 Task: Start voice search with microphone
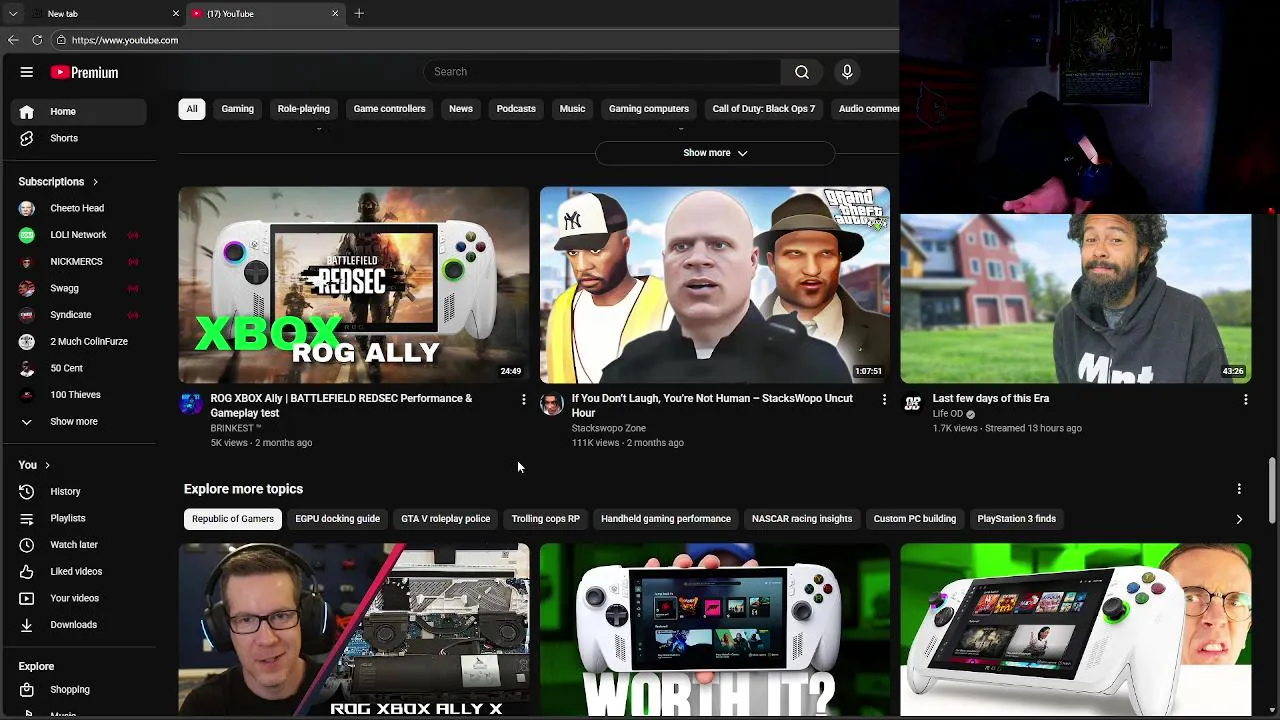(847, 72)
